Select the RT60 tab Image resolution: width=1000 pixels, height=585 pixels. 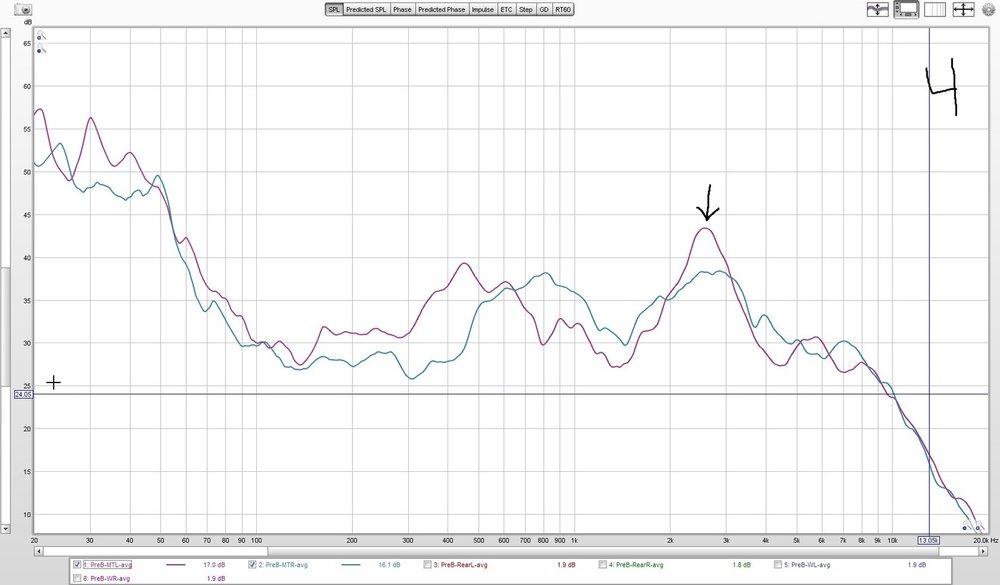(562, 10)
